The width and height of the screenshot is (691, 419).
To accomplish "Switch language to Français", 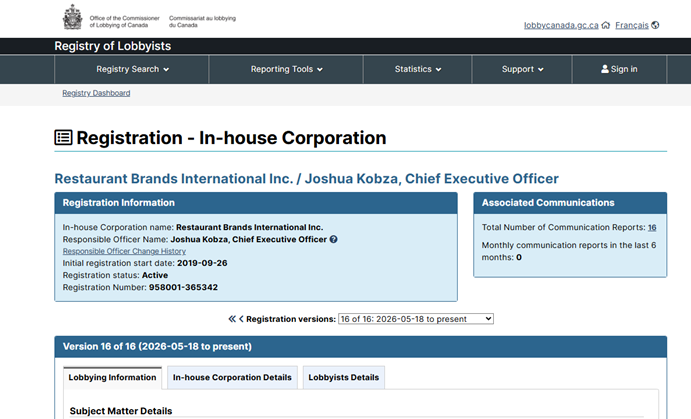I will [632, 25].
